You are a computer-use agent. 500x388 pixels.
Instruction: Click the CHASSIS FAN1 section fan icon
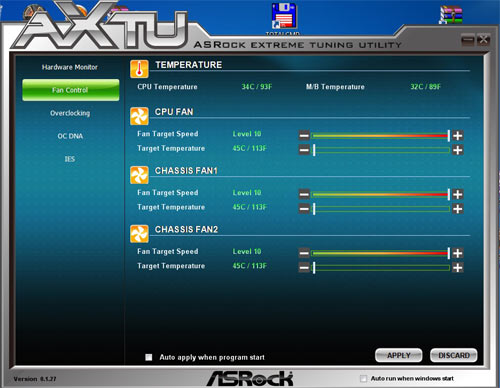(139, 175)
